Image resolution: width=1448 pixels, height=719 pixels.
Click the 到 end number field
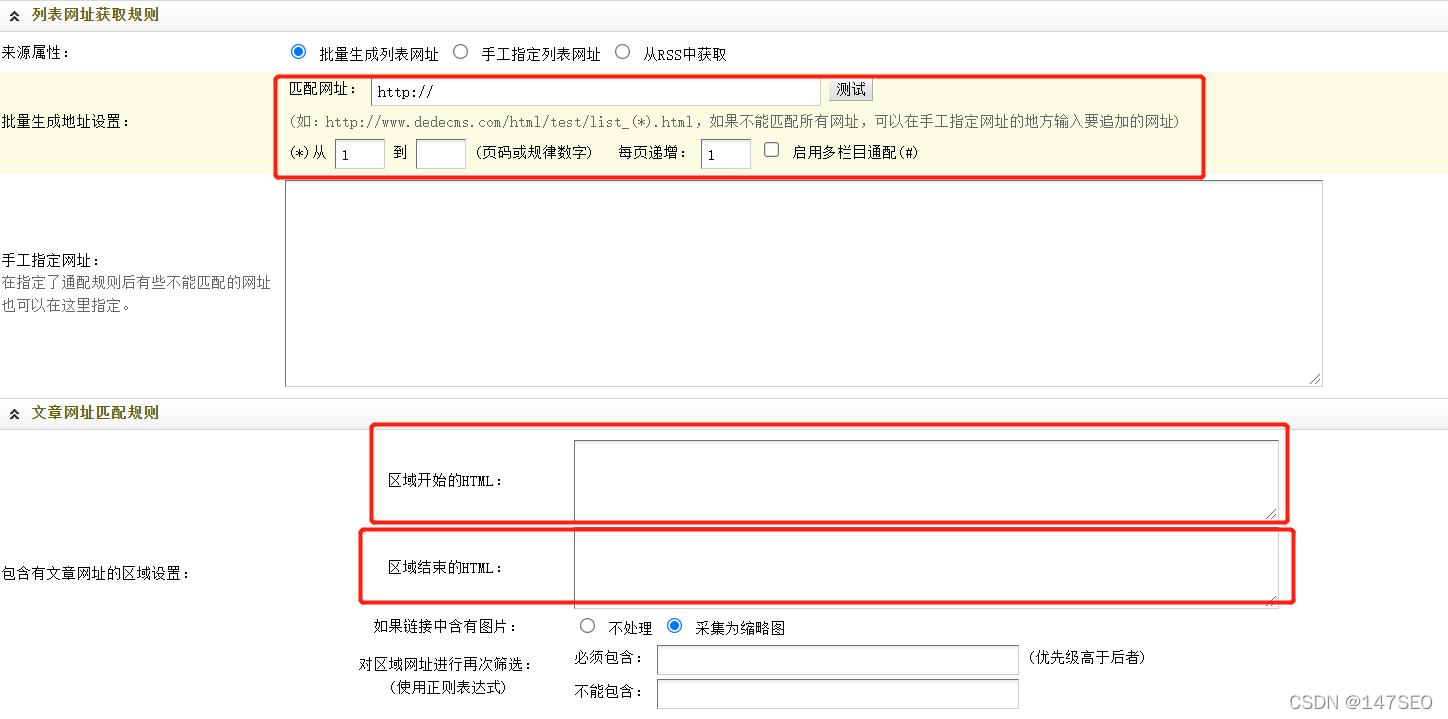[441, 154]
